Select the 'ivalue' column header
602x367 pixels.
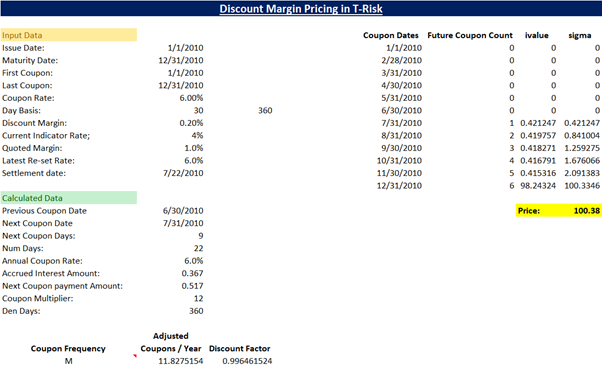[537, 35]
